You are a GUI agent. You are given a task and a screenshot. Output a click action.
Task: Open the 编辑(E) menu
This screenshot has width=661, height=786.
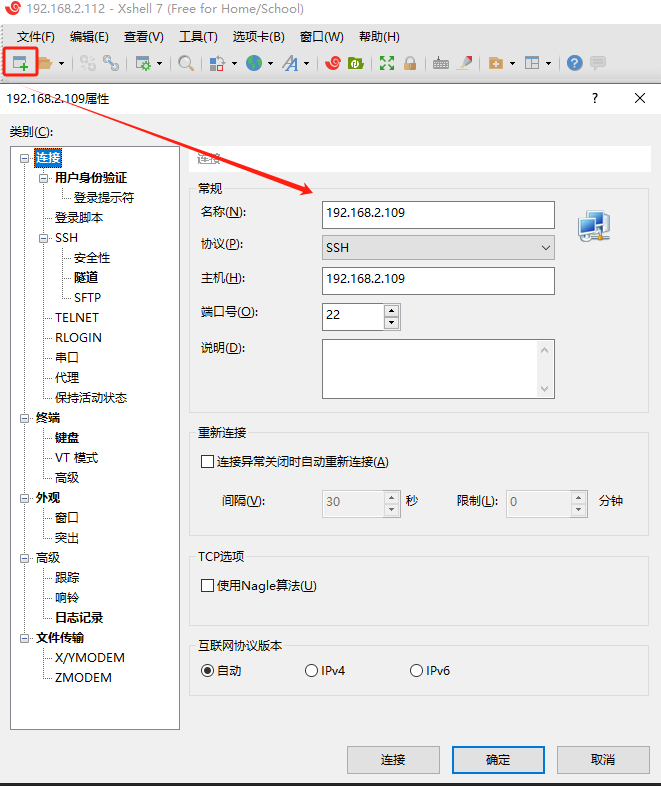click(89, 37)
